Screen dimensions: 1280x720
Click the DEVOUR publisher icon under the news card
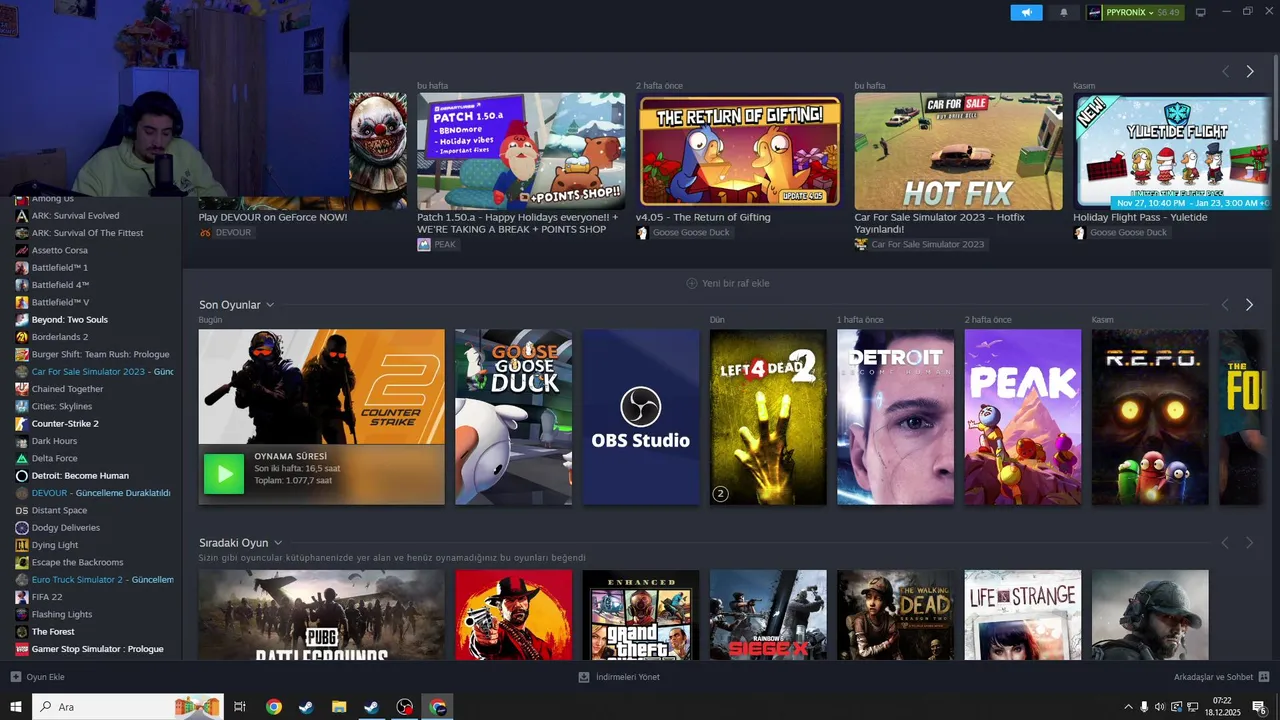tap(205, 233)
